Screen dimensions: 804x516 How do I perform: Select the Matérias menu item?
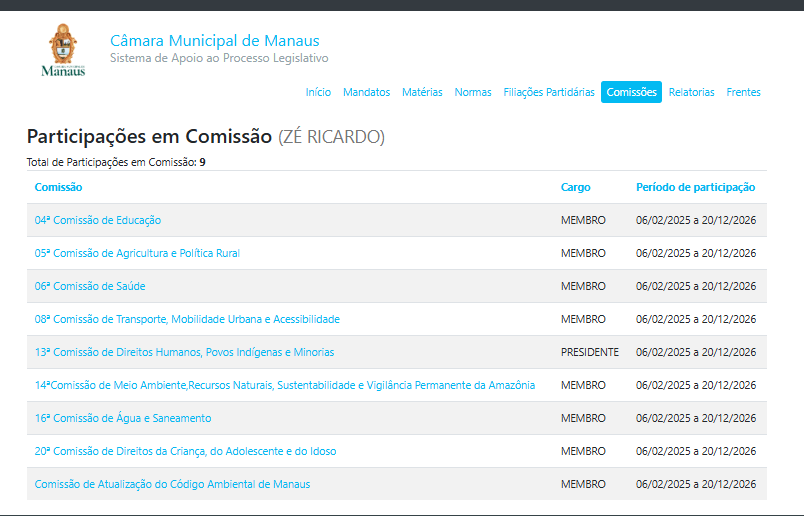click(x=422, y=92)
